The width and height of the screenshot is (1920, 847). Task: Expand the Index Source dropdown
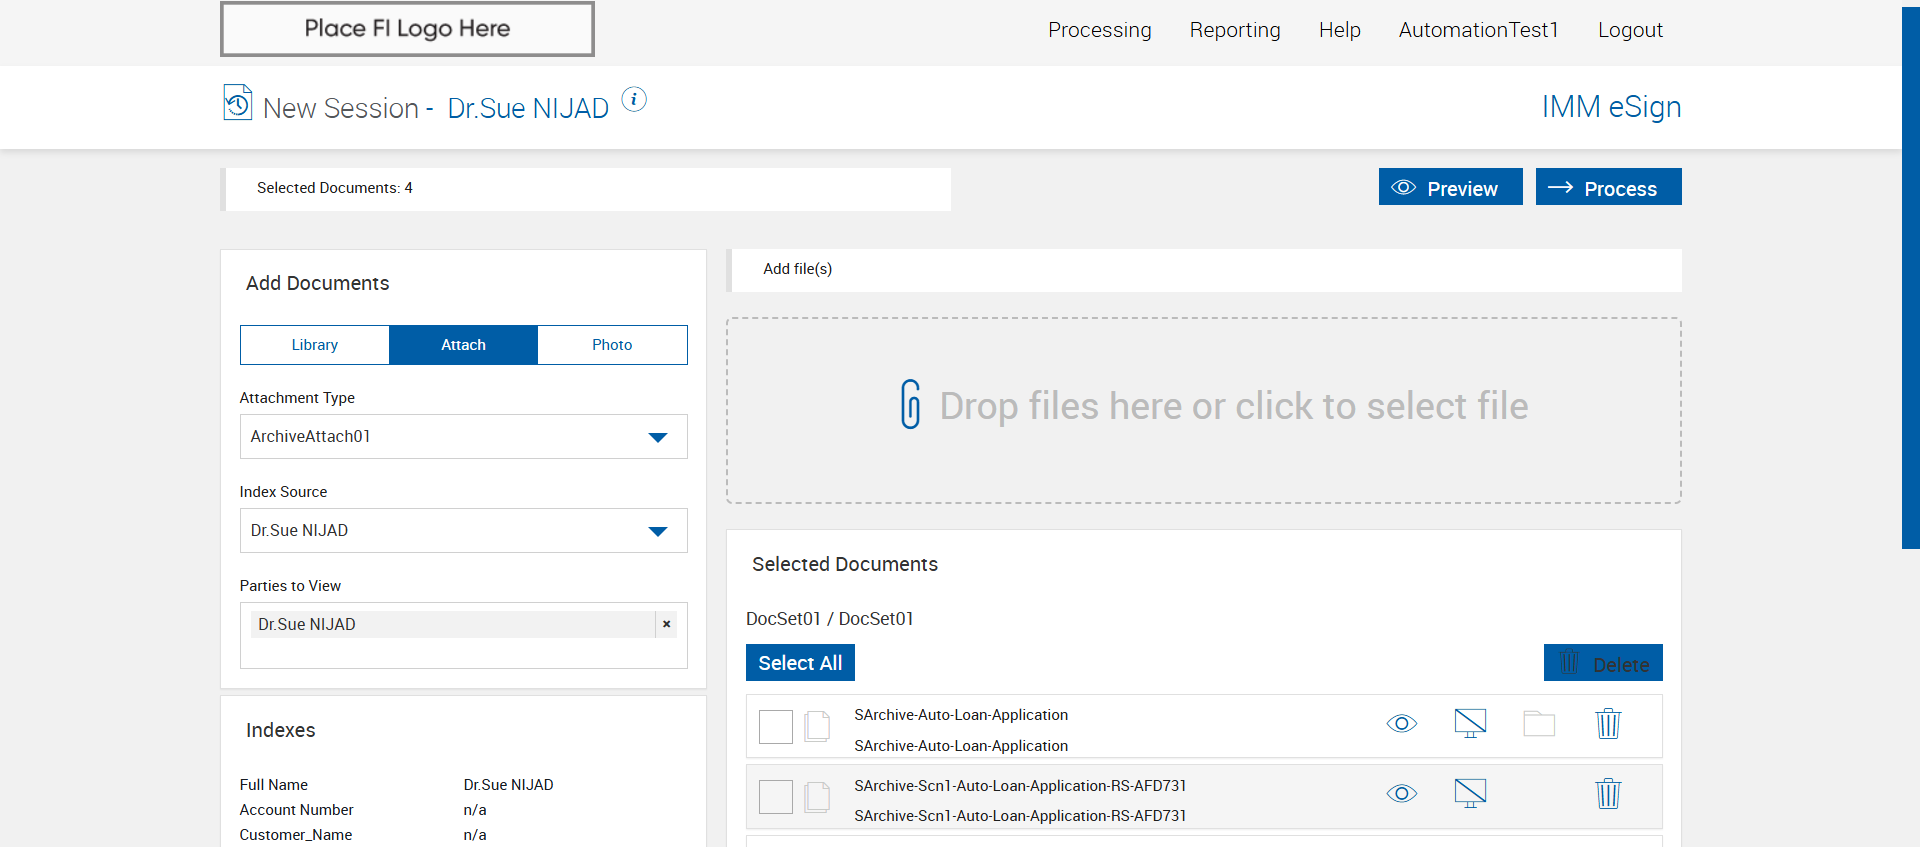pos(464,531)
